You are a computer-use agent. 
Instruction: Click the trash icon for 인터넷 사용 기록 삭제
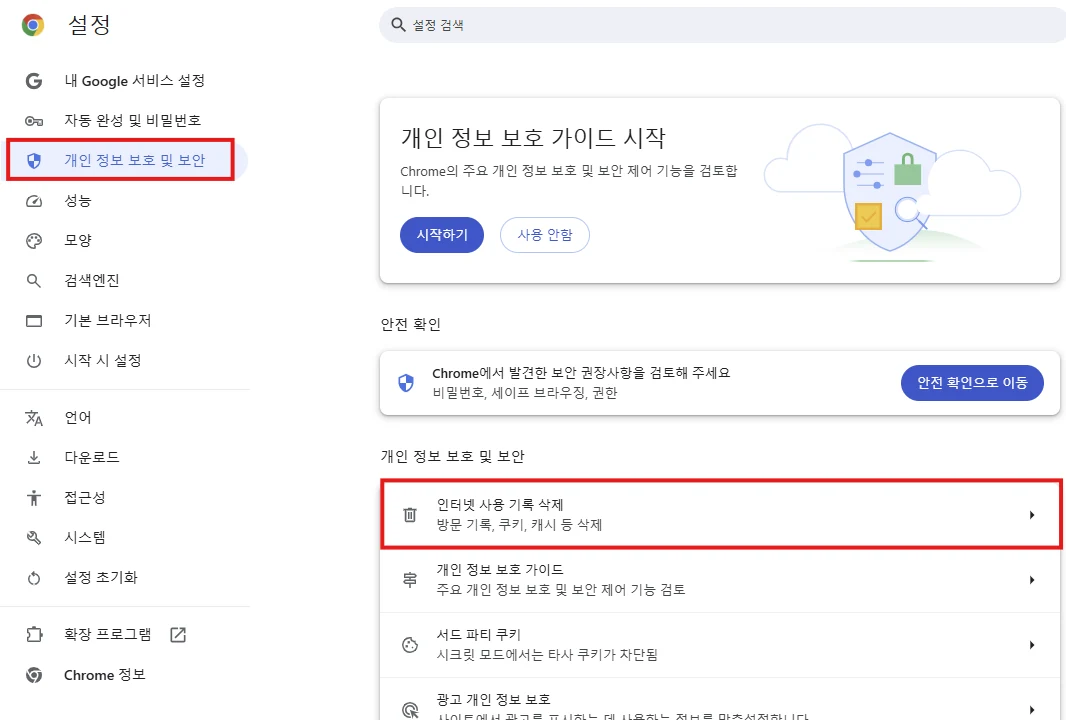tap(410, 515)
